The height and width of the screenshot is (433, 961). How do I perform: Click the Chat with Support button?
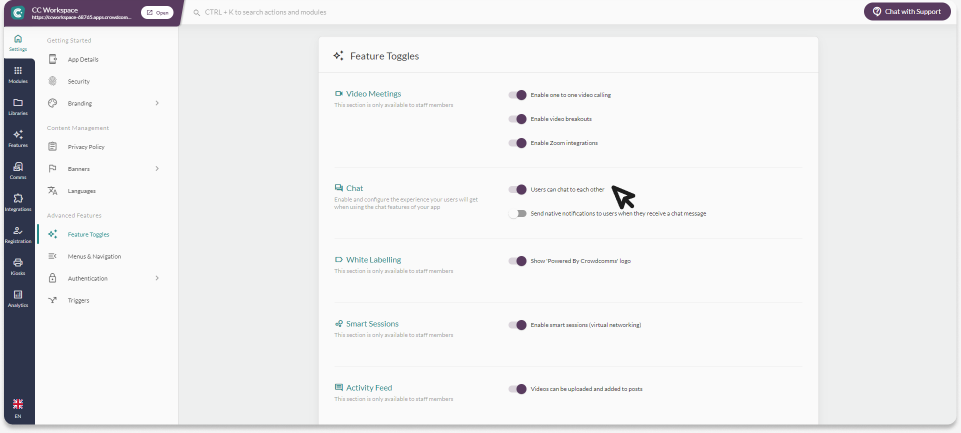(x=906, y=12)
